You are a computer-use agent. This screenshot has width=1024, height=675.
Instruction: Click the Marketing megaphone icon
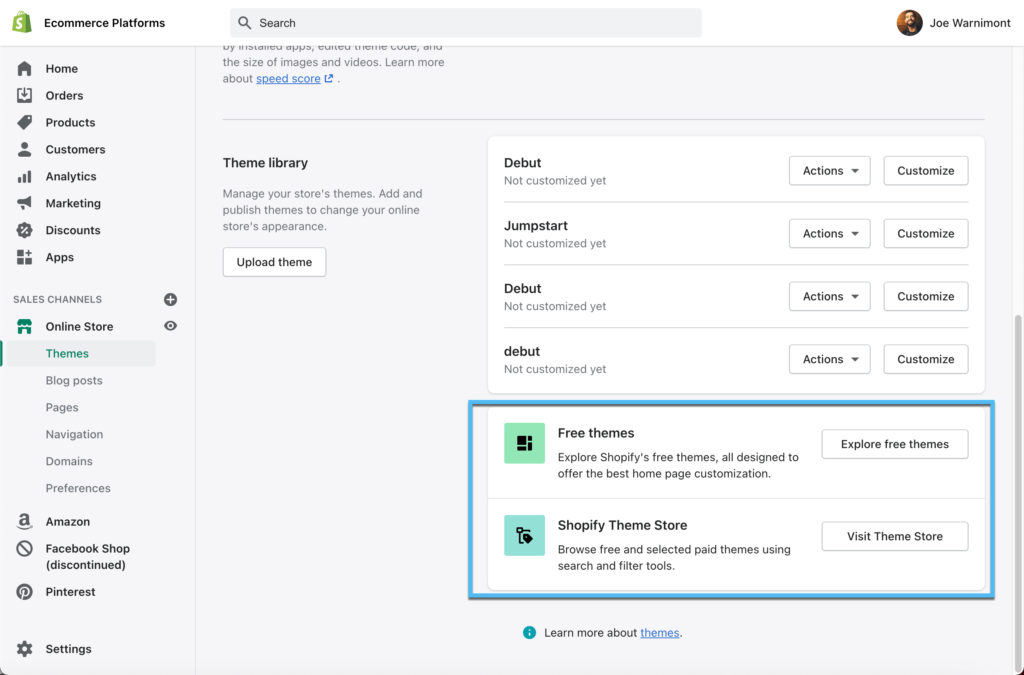point(24,203)
